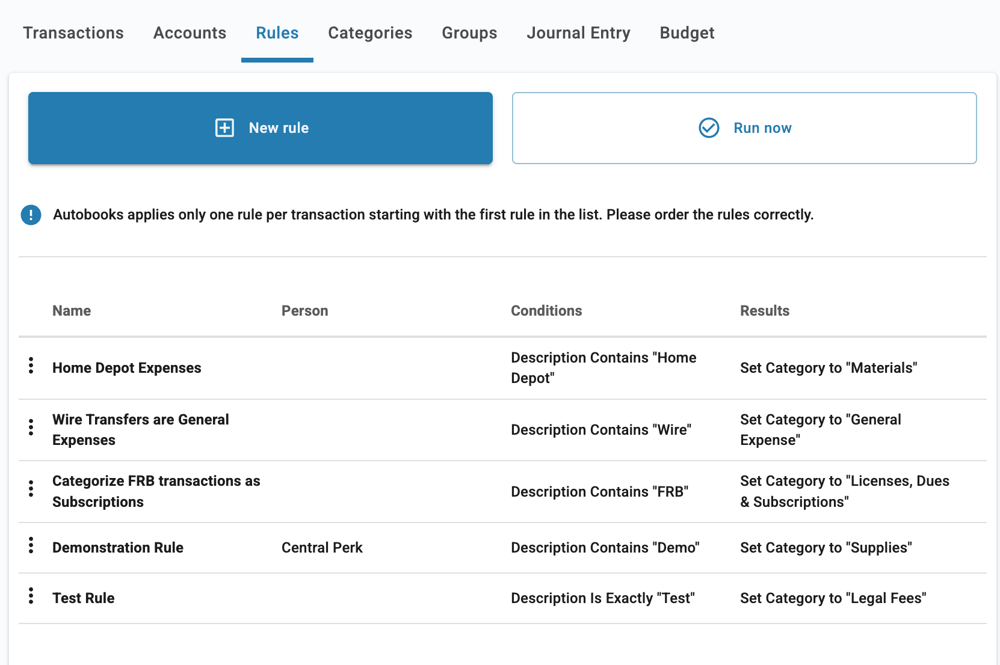Go to the Categories tab

(370, 33)
